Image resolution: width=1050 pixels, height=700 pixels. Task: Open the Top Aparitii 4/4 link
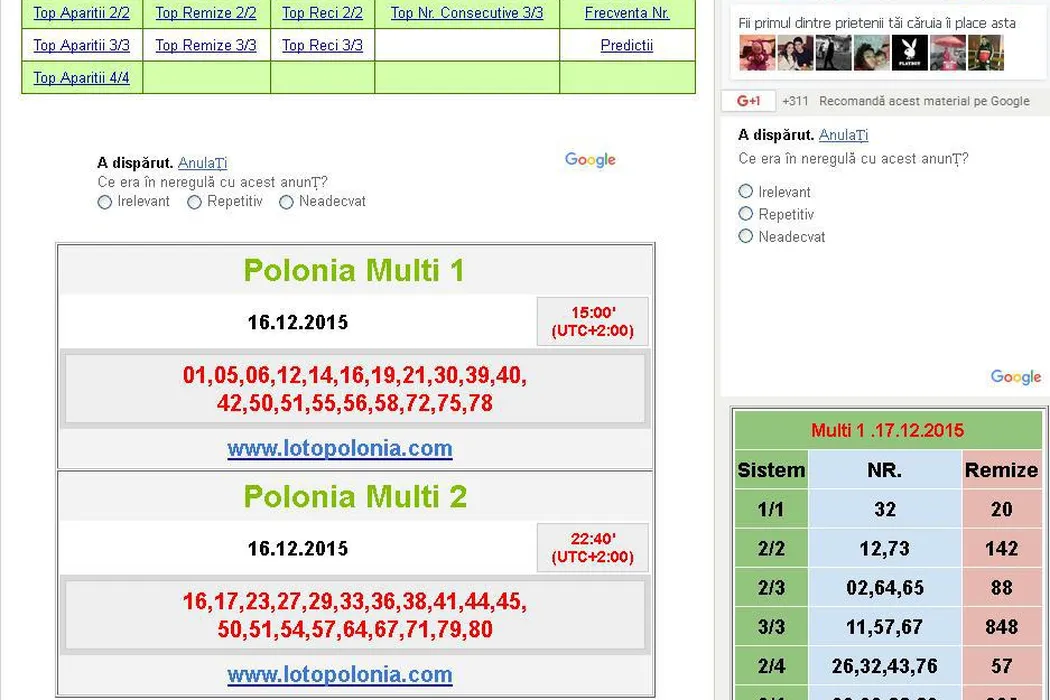(x=81, y=77)
